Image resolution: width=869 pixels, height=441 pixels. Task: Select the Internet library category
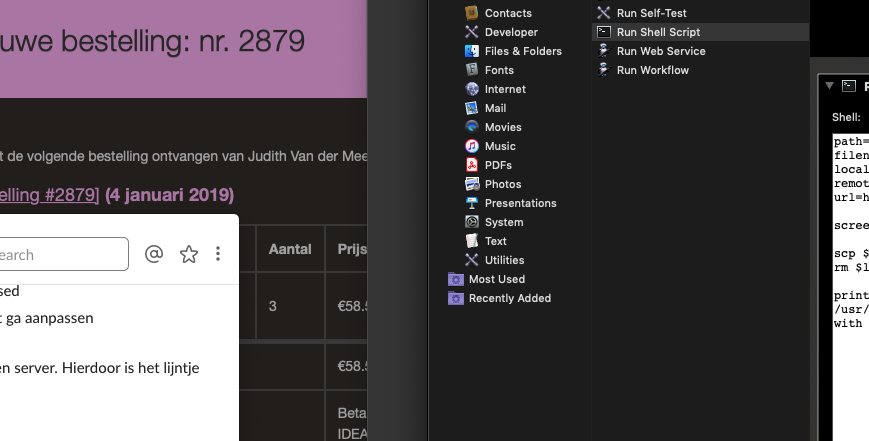pos(504,89)
